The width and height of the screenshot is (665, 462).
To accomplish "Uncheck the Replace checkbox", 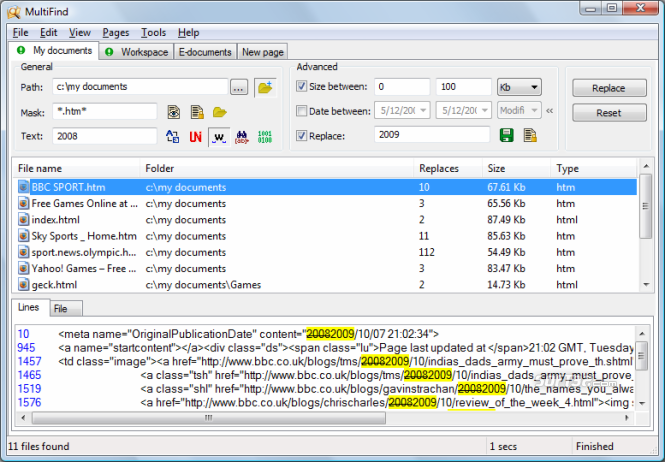I will tap(303, 135).
